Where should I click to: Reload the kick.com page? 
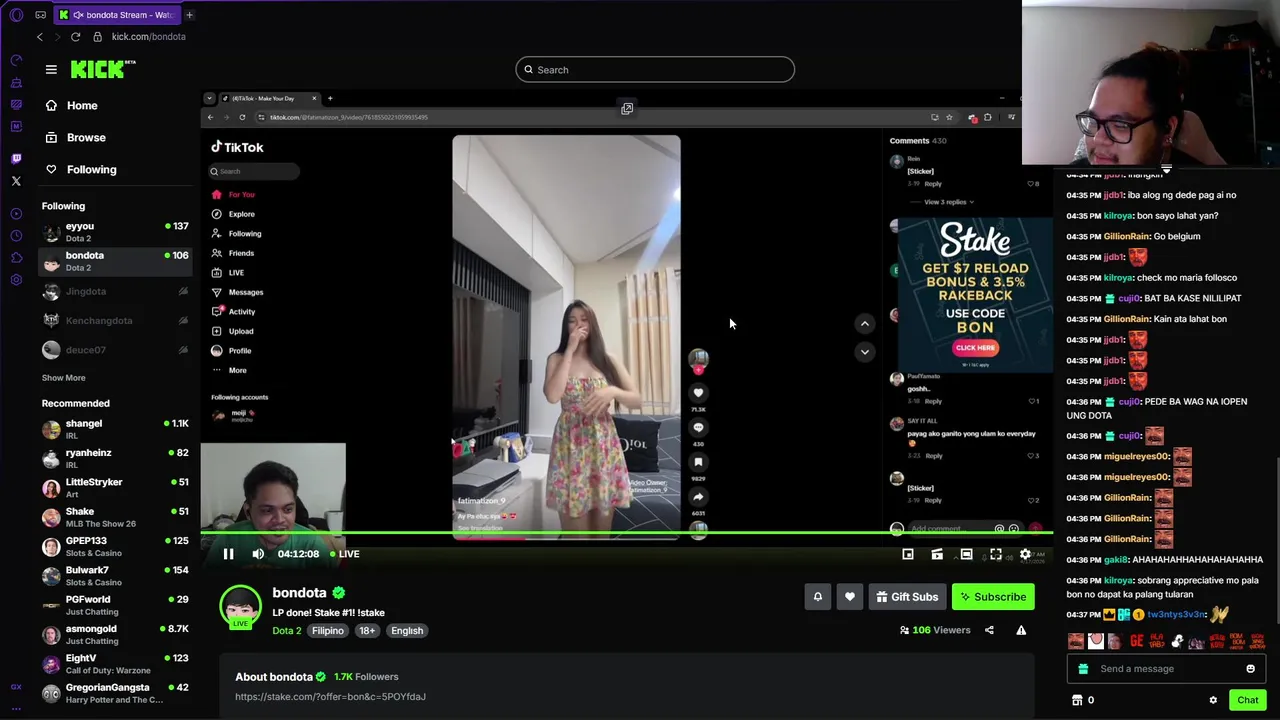[75, 37]
